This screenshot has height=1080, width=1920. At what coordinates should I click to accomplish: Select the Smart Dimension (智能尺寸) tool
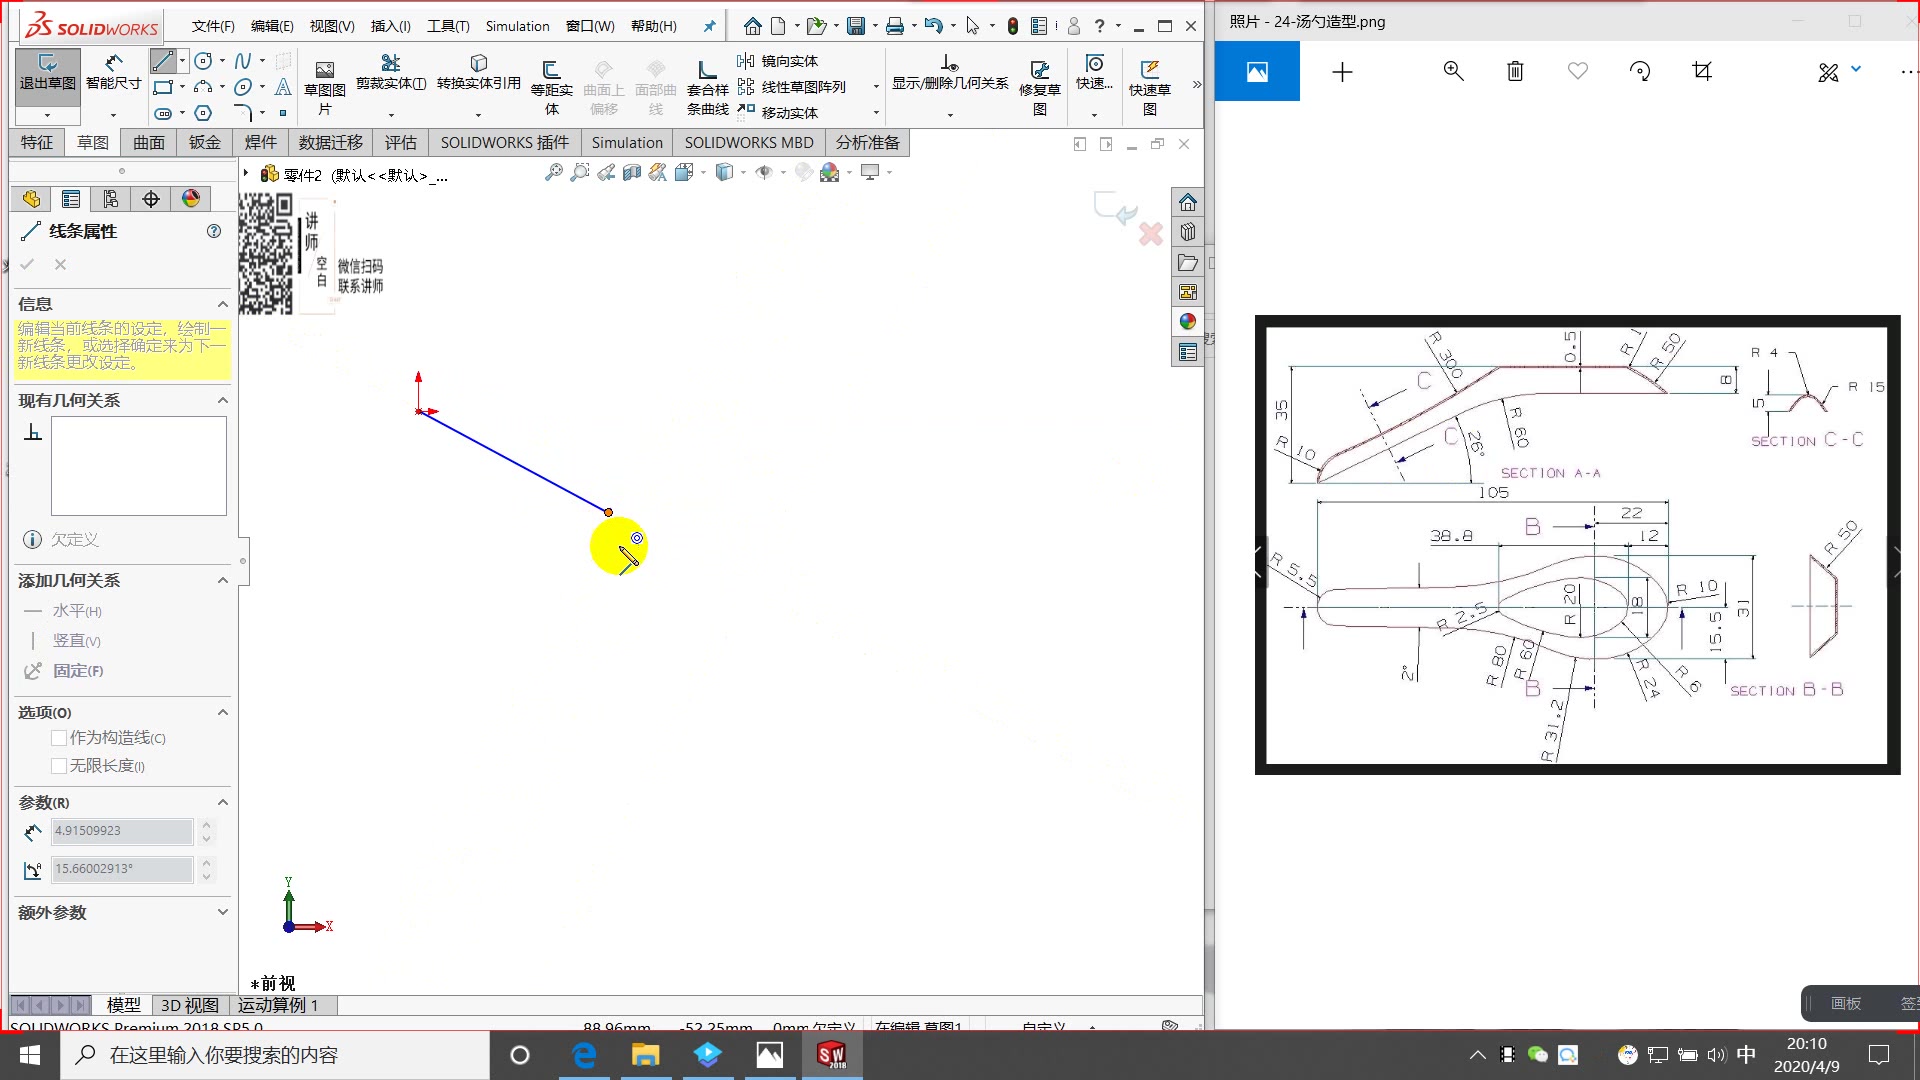click(x=113, y=71)
